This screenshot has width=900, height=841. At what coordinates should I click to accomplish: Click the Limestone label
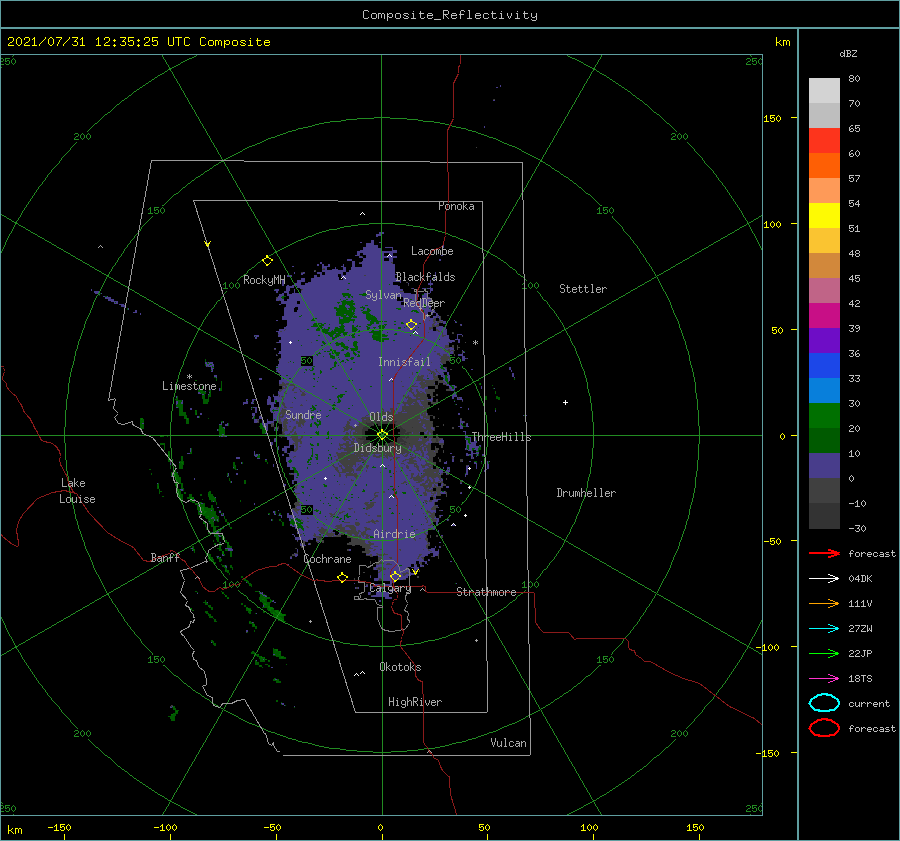point(189,386)
